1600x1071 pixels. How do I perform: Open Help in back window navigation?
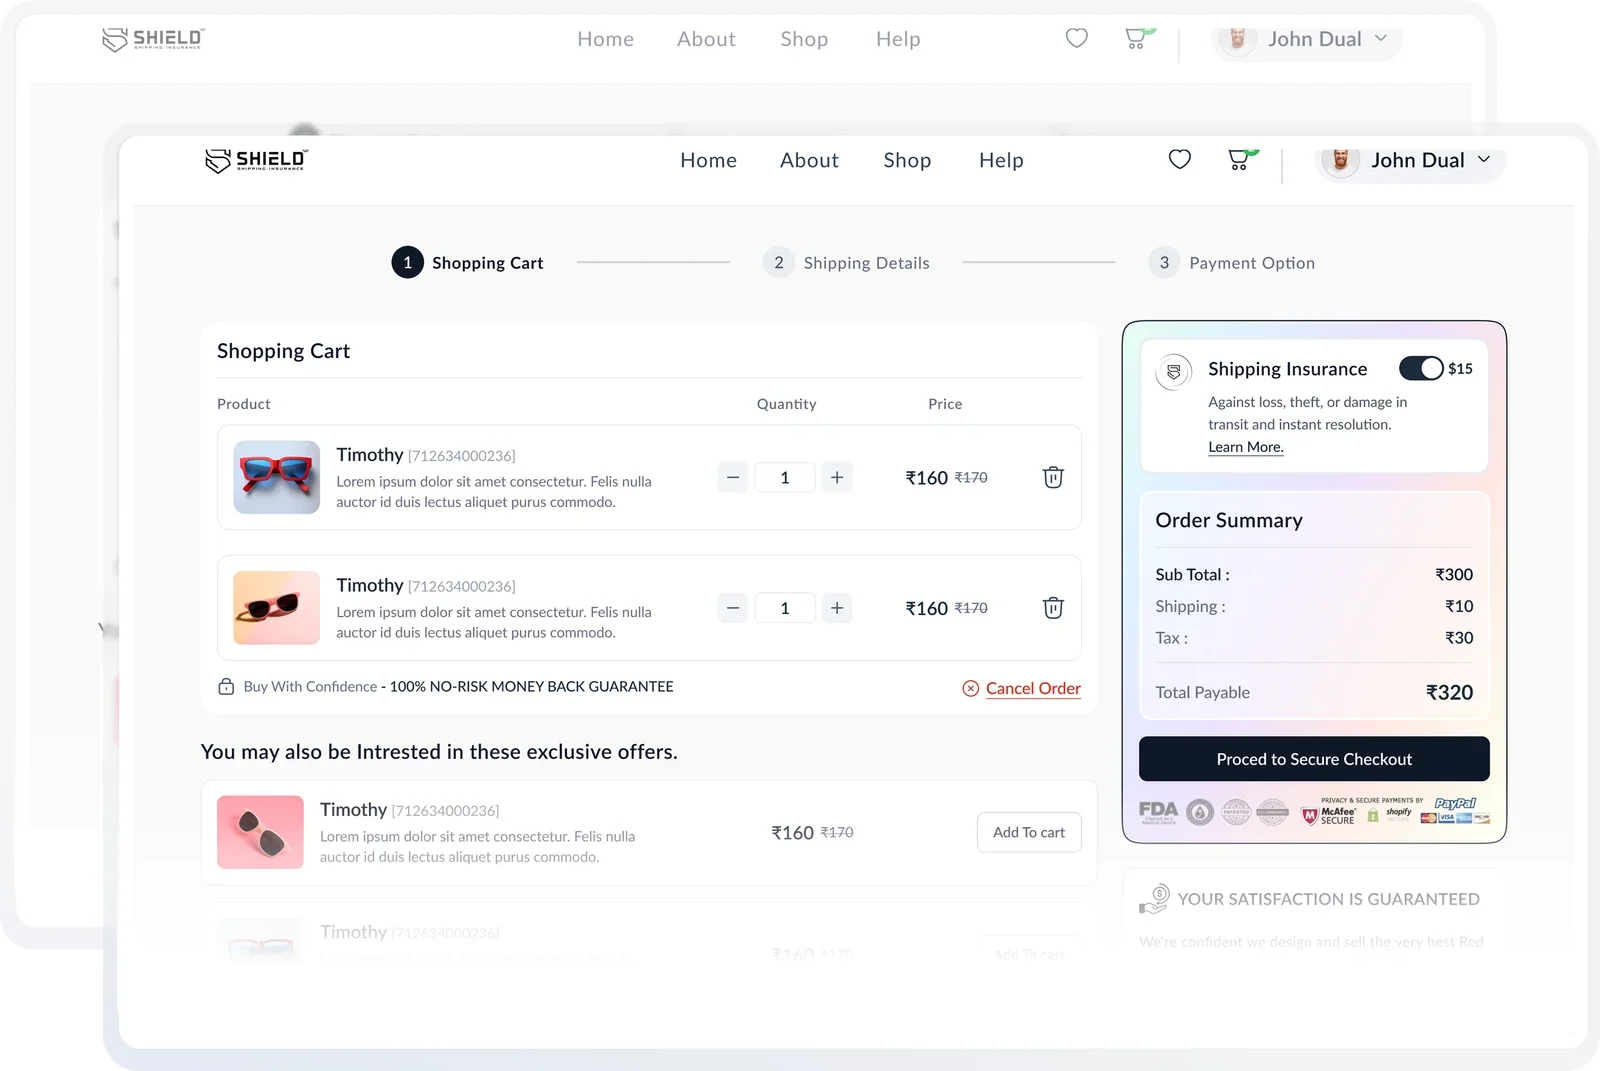click(x=898, y=39)
